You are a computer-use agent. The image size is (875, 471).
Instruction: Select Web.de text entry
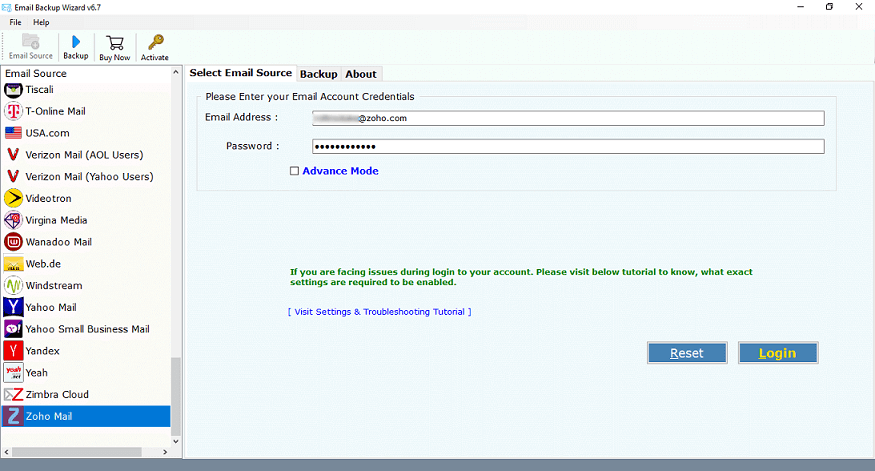pos(44,263)
